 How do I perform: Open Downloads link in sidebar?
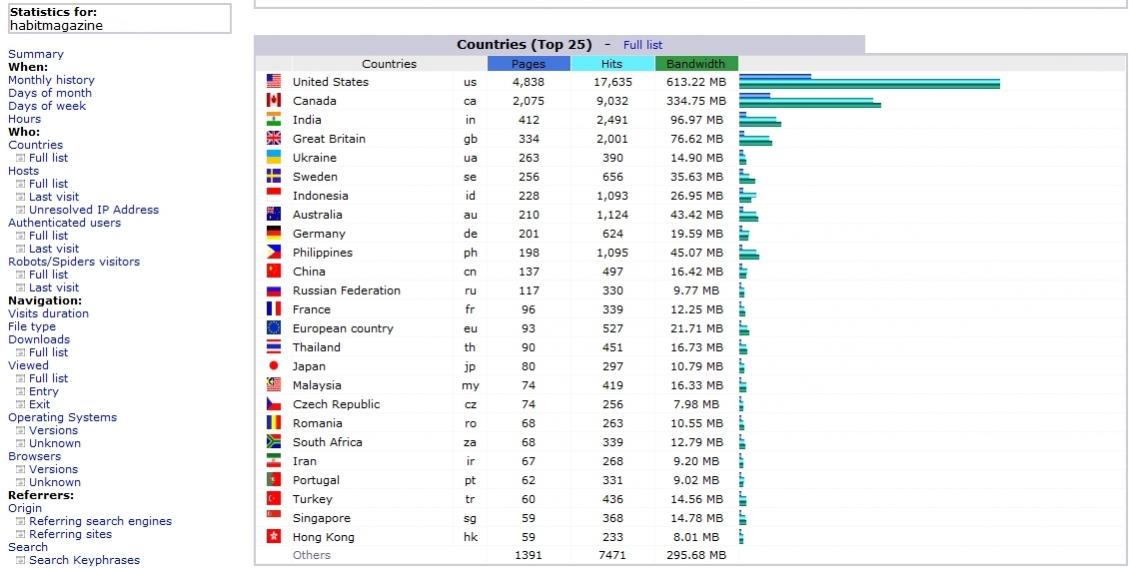pyautogui.click(x=39, y=339)
